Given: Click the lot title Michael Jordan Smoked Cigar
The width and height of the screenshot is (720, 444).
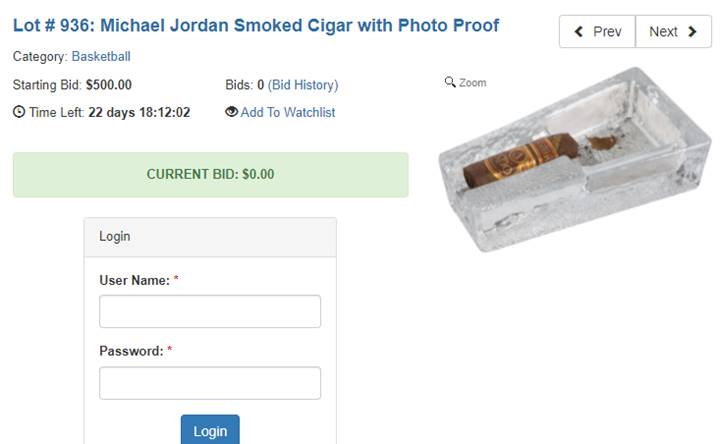Looking at the screenshot, I should [256, 25].
